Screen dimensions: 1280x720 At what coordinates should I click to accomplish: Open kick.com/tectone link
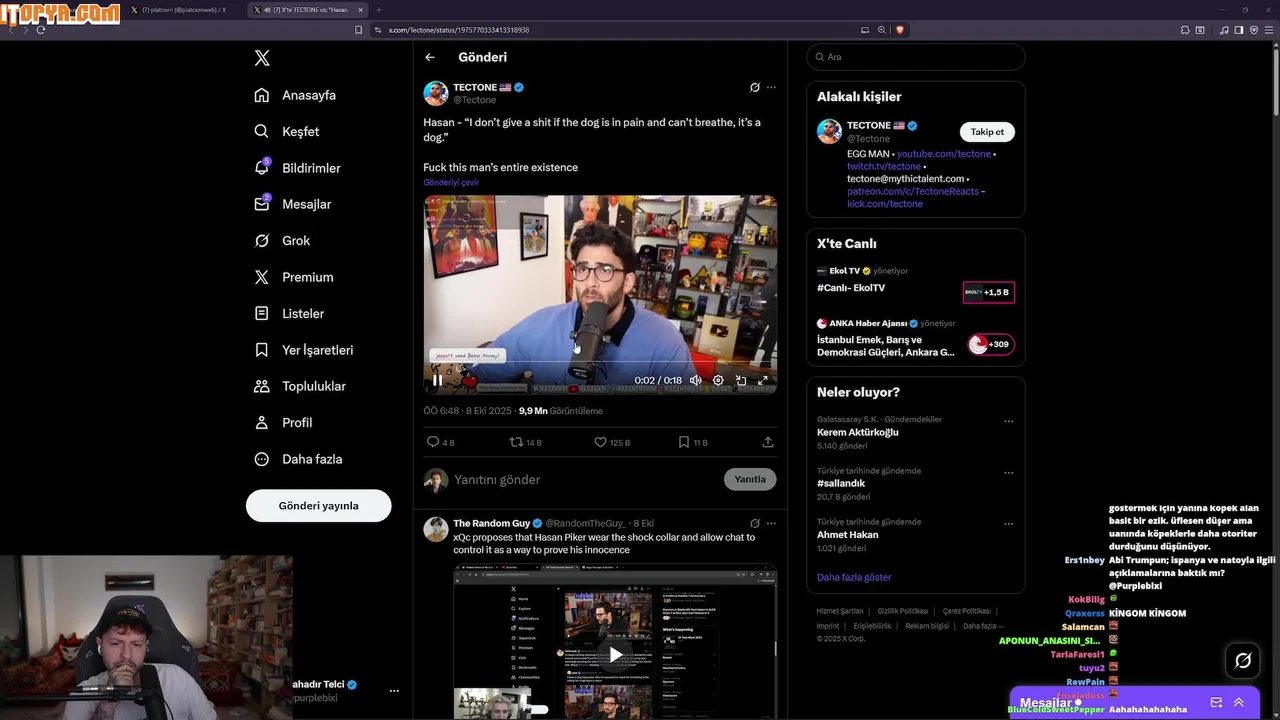[x=885, y=204]
